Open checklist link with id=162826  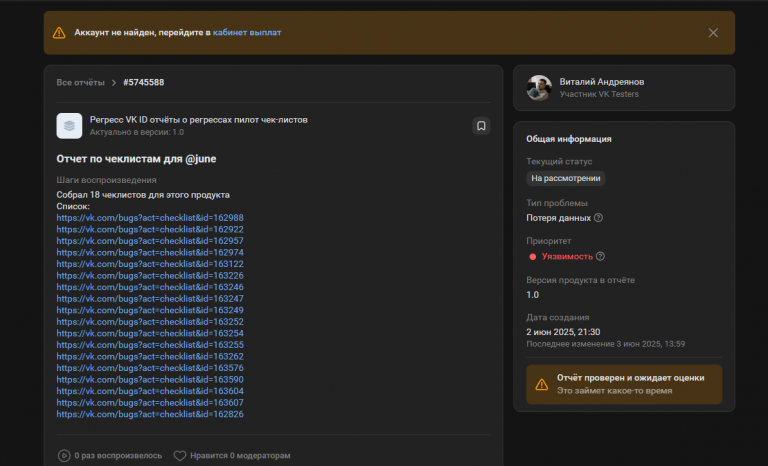click(x=150, y=414)
